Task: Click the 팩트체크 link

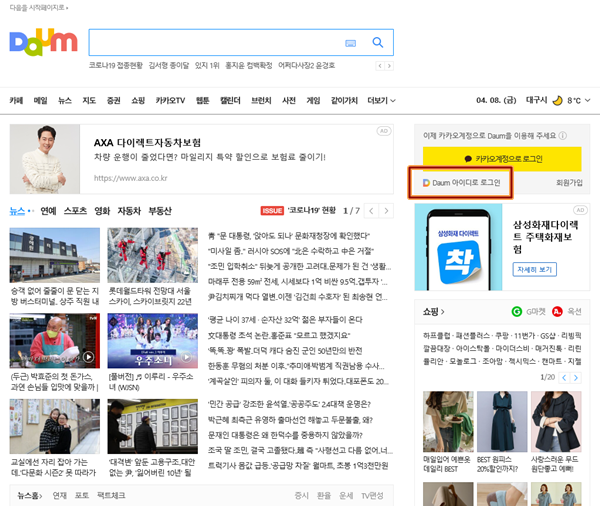Action: (x=111, y=496)
